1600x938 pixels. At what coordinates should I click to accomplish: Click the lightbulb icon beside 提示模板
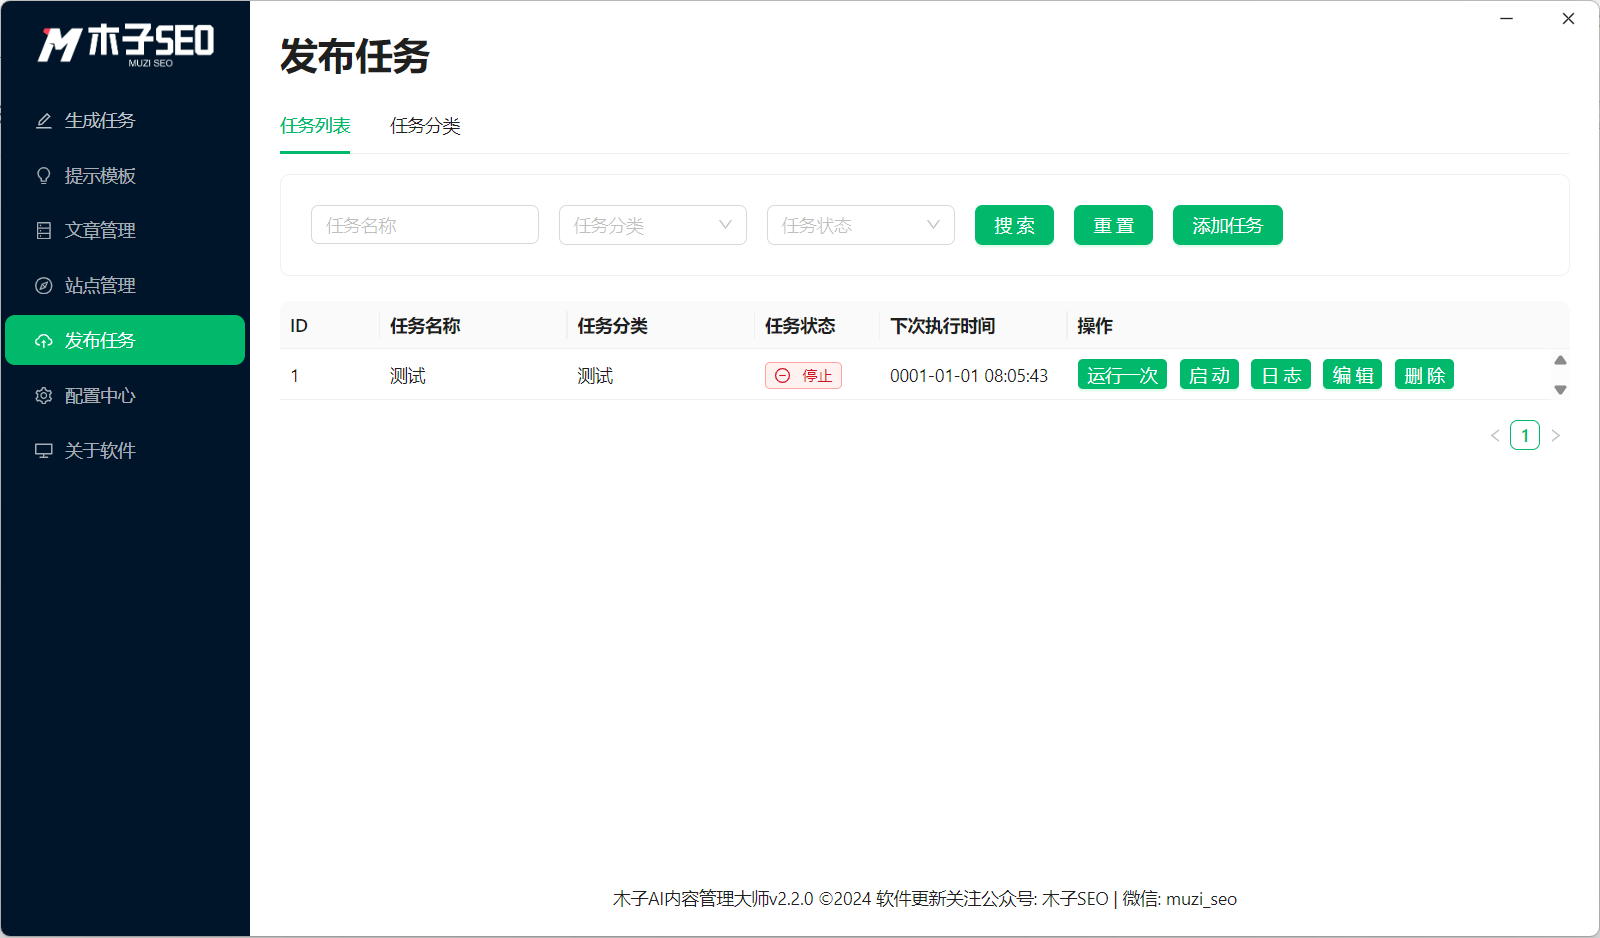click(x=44, y=176)
